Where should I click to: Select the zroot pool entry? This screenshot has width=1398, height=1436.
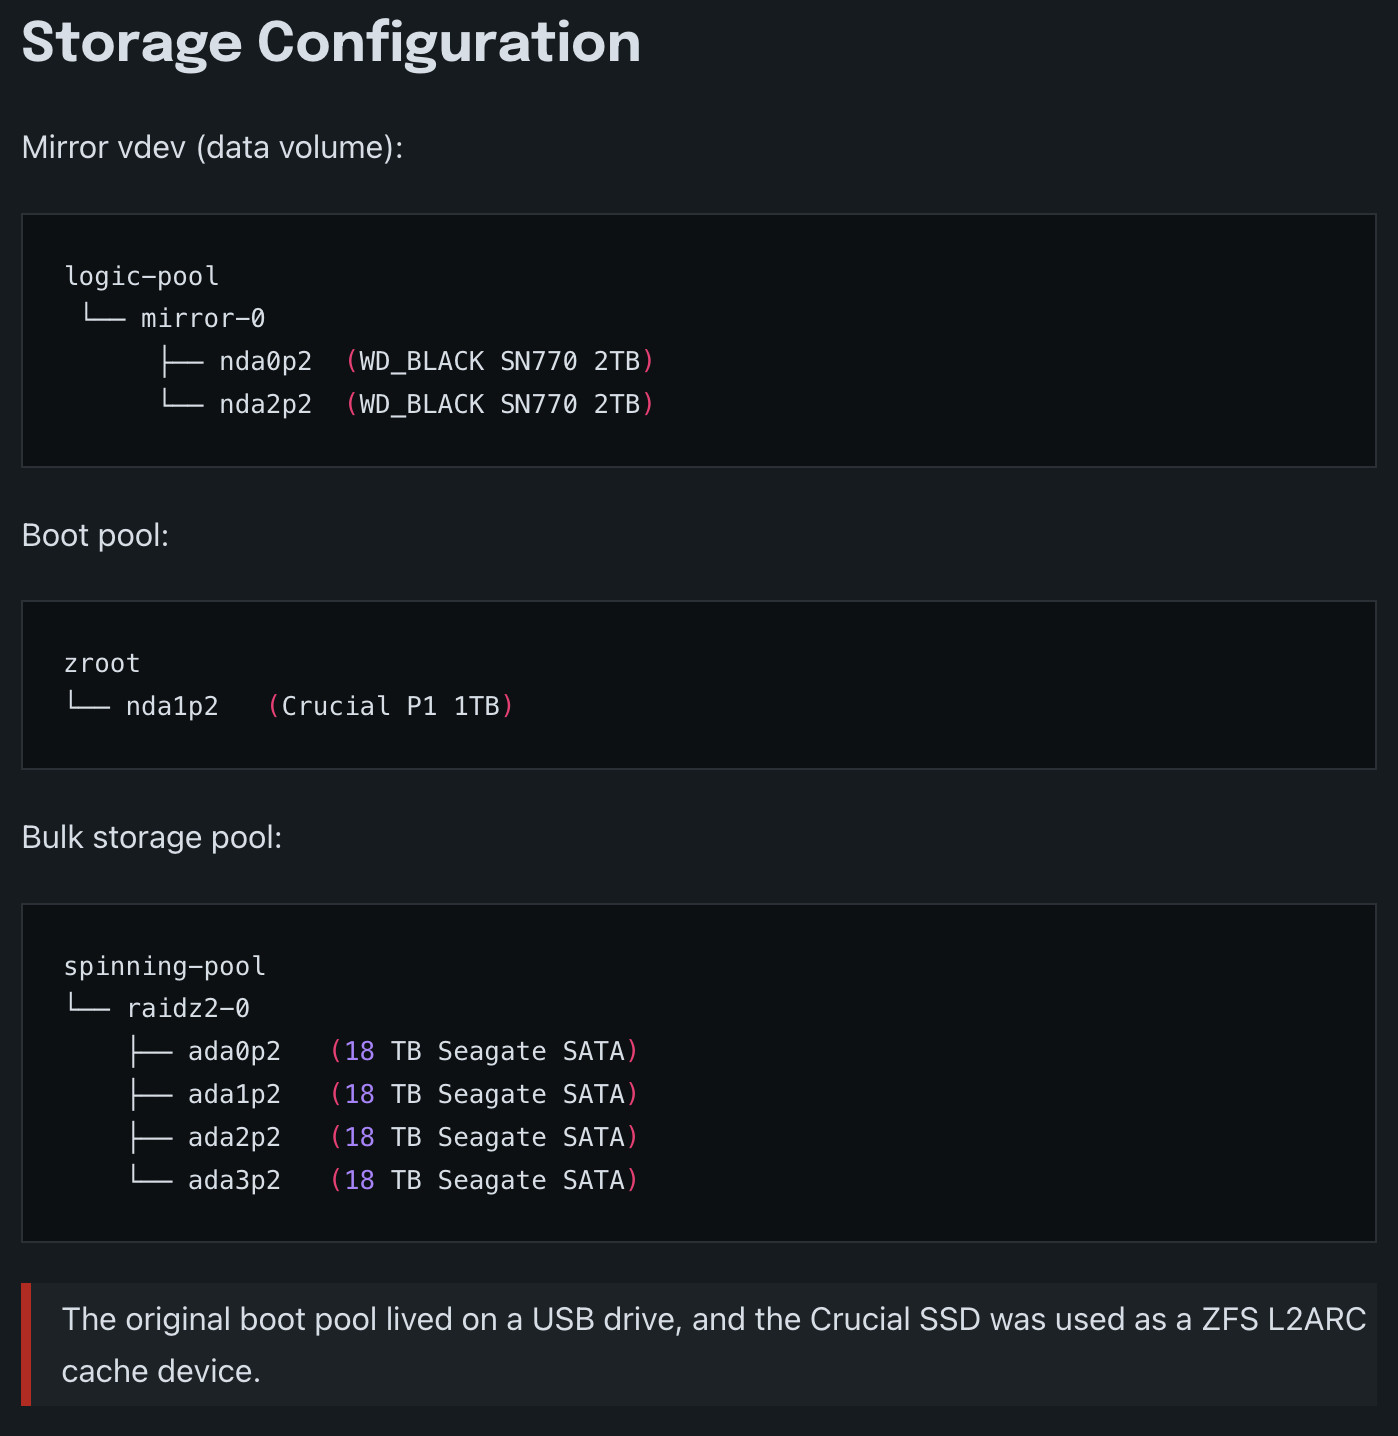point(102,663)
